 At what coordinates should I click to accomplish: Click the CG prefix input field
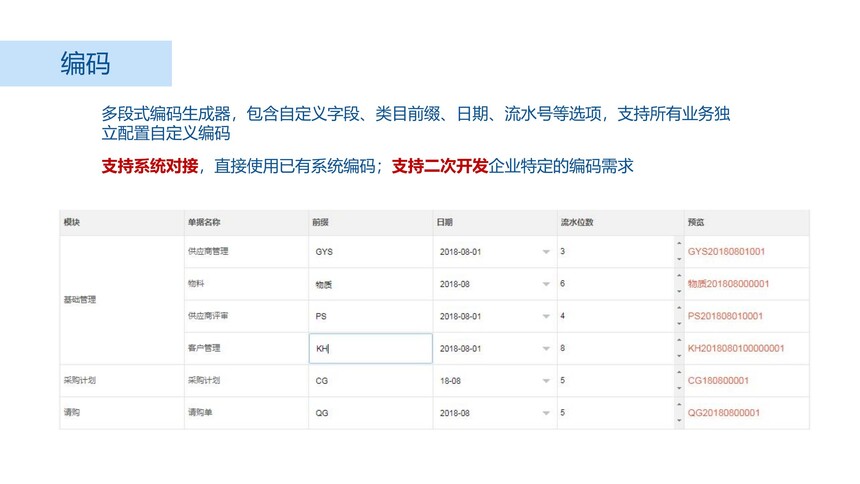pos(371,381)
